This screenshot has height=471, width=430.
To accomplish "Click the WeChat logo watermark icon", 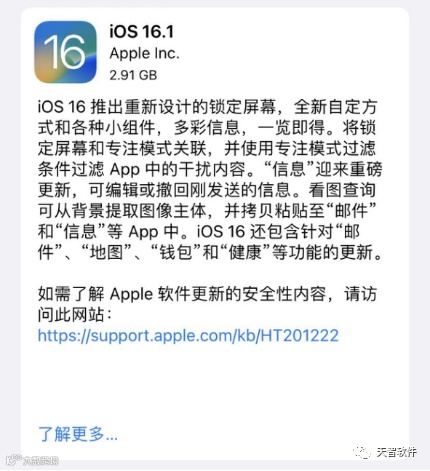I will tap(361, 452).
